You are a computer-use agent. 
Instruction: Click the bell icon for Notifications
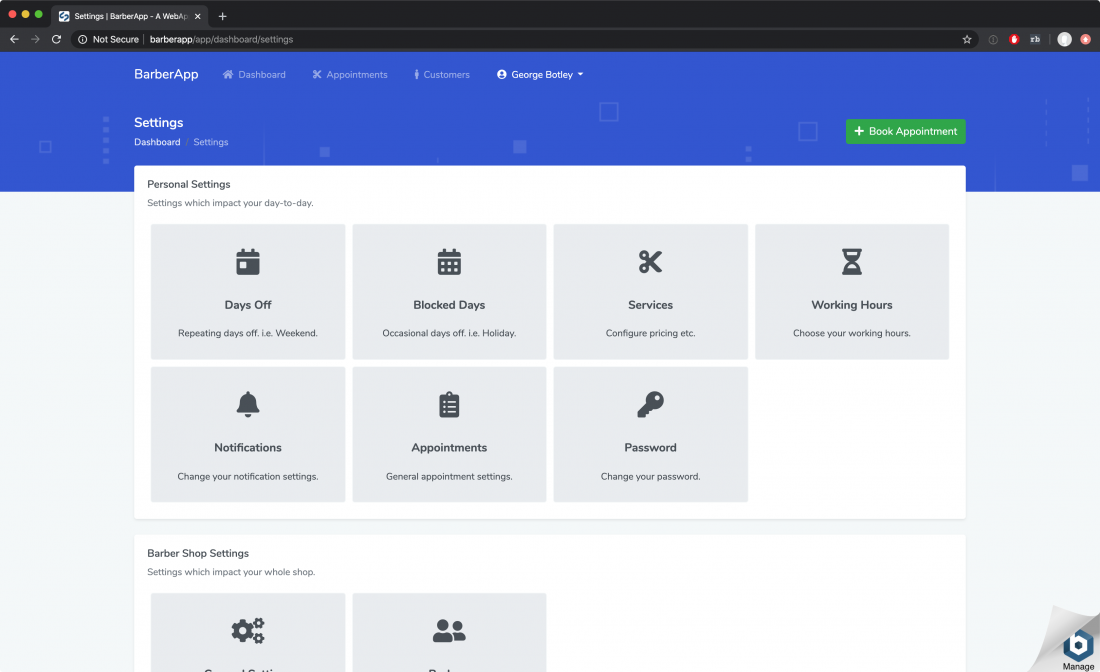tap(247, 404)
